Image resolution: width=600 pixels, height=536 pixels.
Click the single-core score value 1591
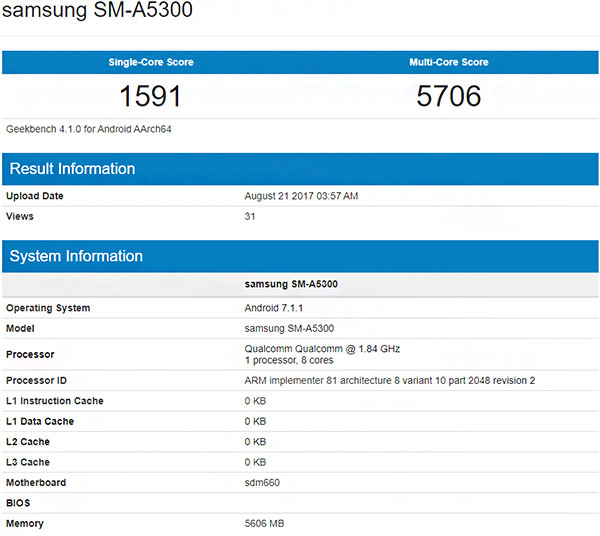(x=151, y=96)
